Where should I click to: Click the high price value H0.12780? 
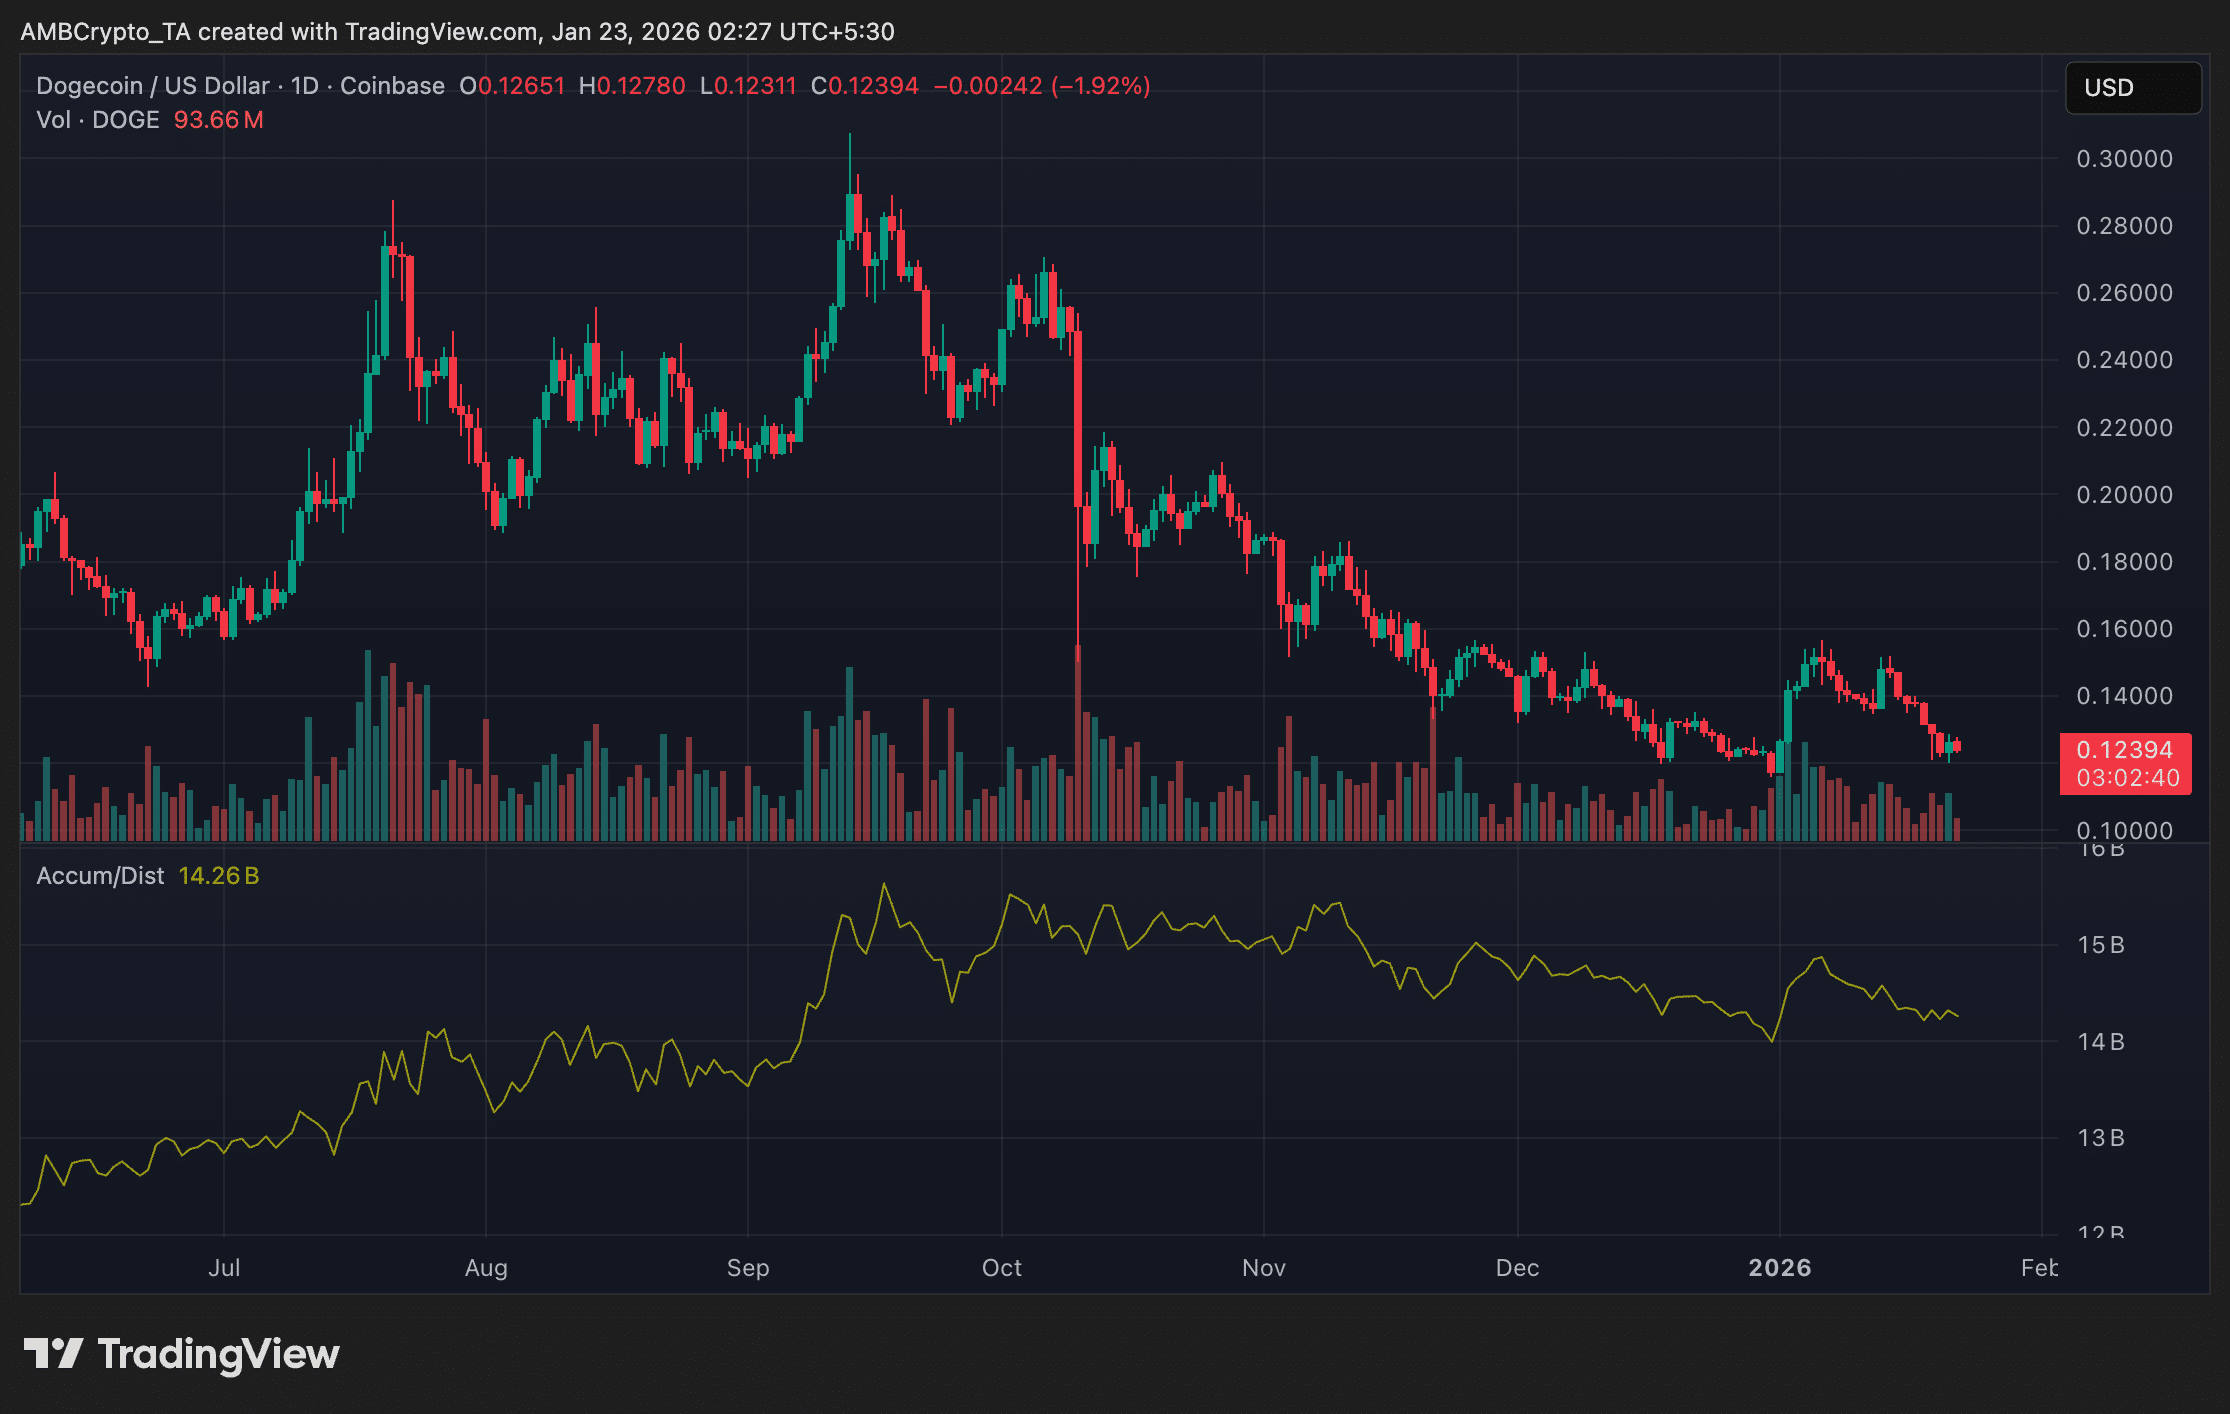click(x=630, y=86)
